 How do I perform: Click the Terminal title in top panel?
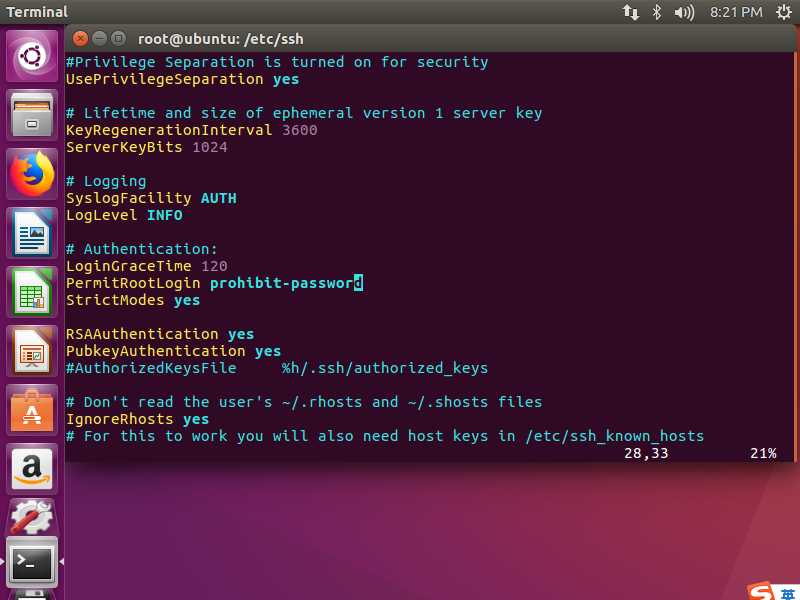coord(37,12)
